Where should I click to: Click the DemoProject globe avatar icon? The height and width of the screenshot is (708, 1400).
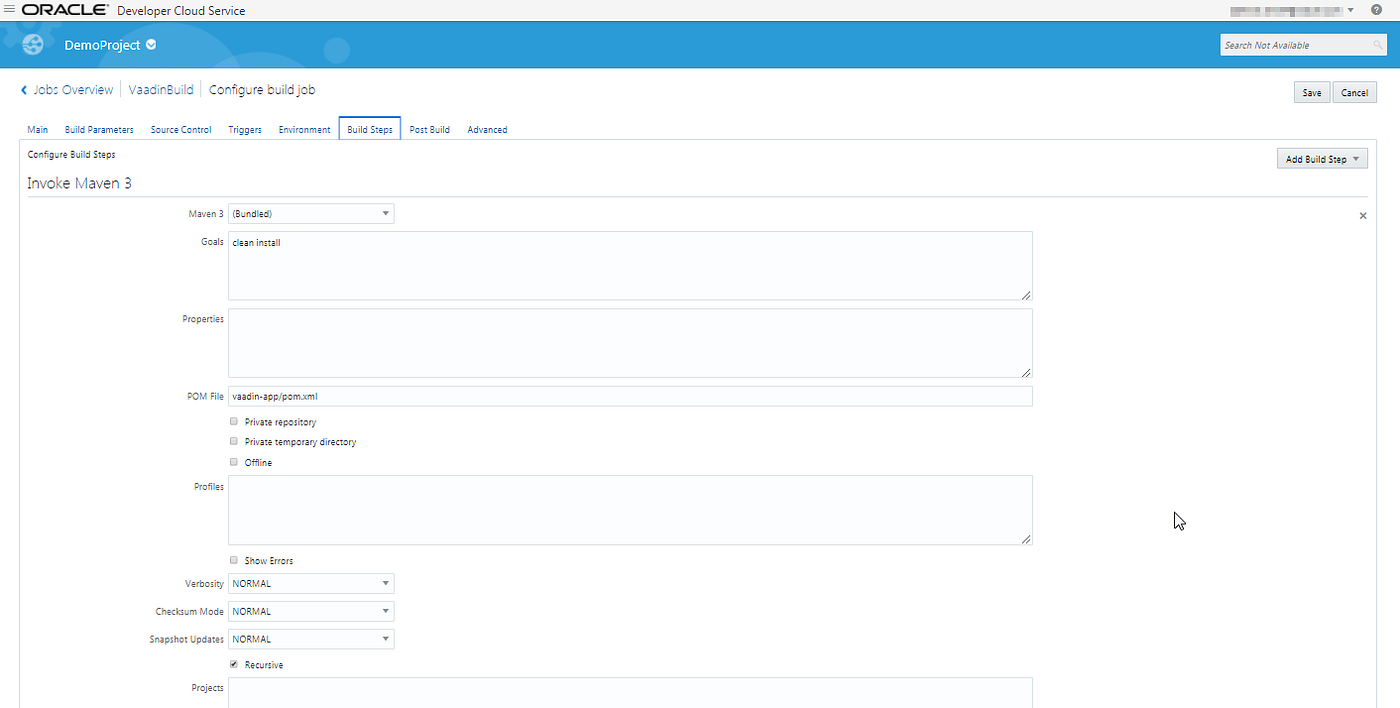32,44
